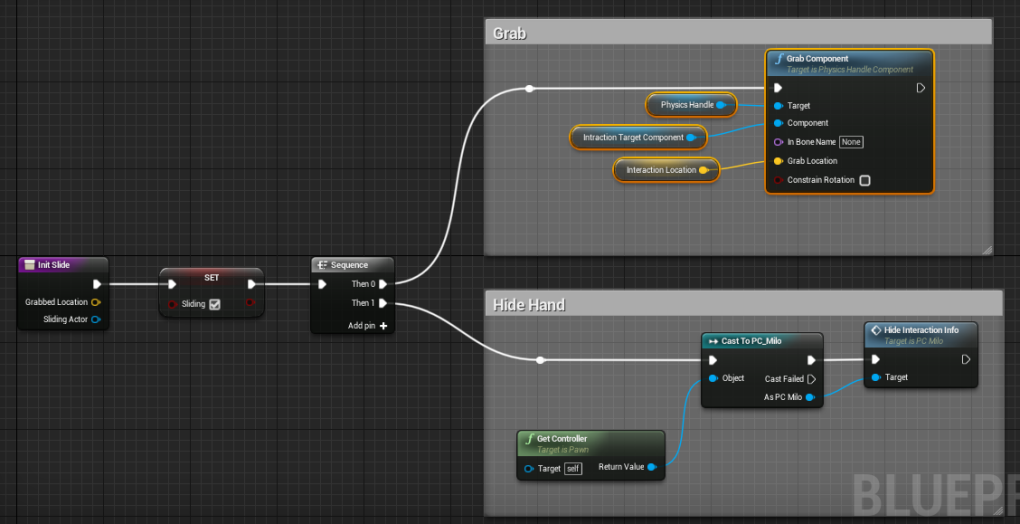
Task: Click Sliding boolean input pin on SET
Action: pos(172,304)
